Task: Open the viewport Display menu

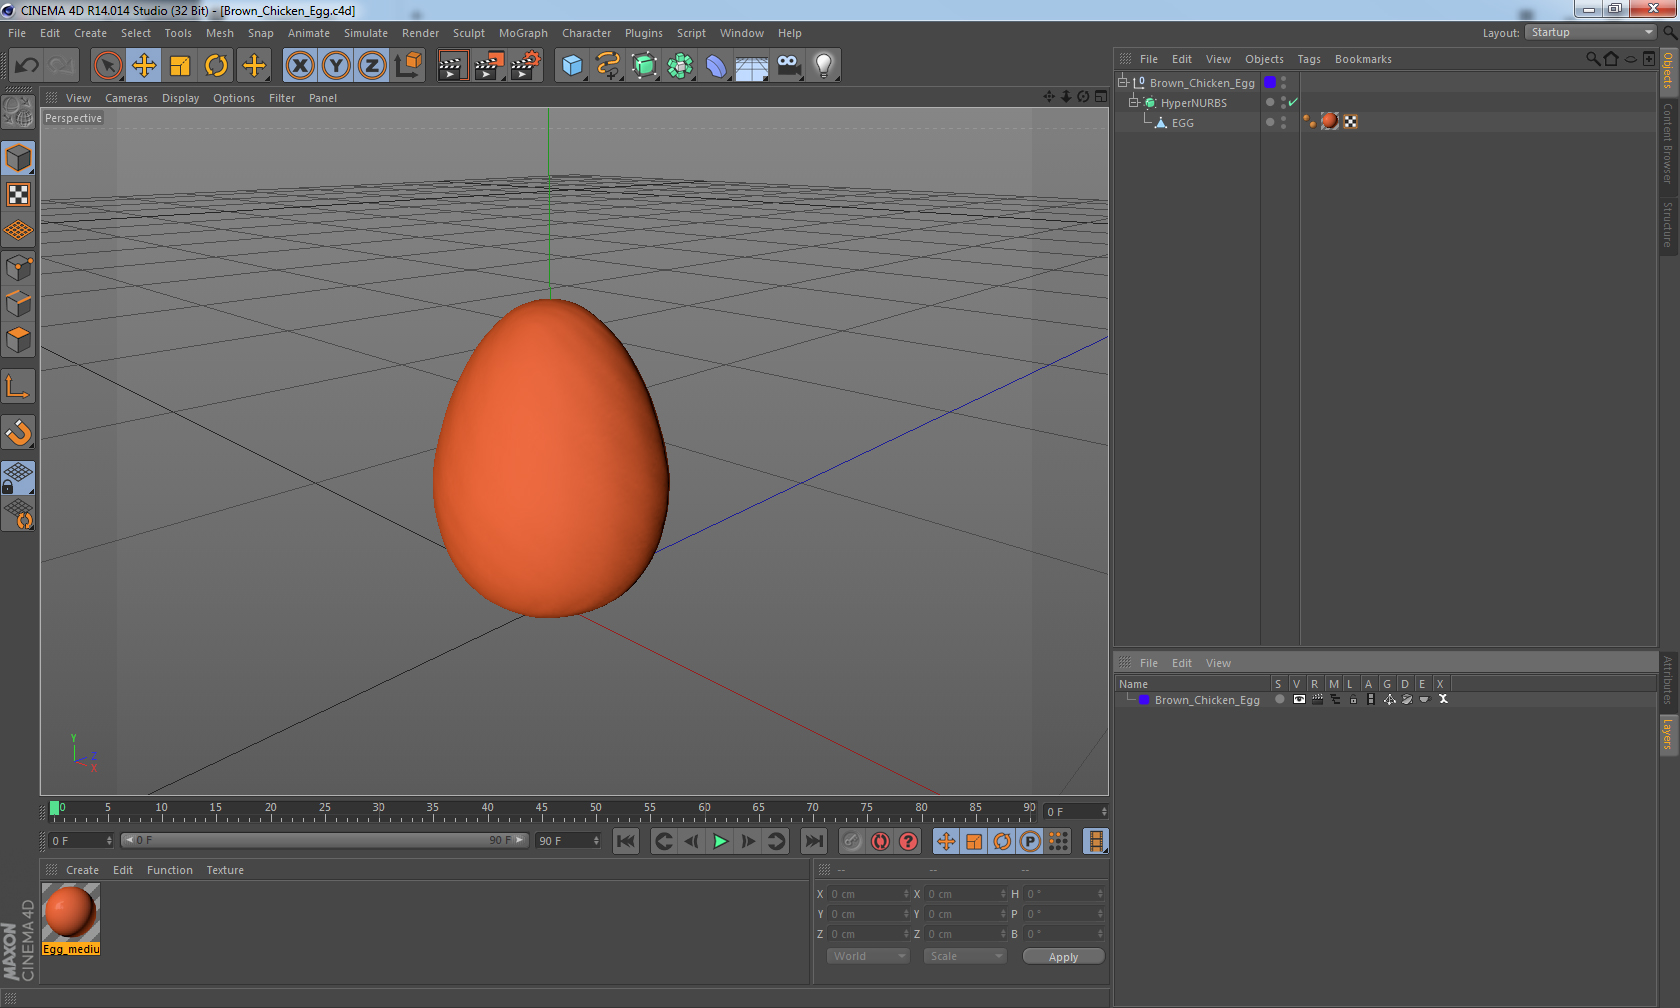Action: (x=180, y=98)
